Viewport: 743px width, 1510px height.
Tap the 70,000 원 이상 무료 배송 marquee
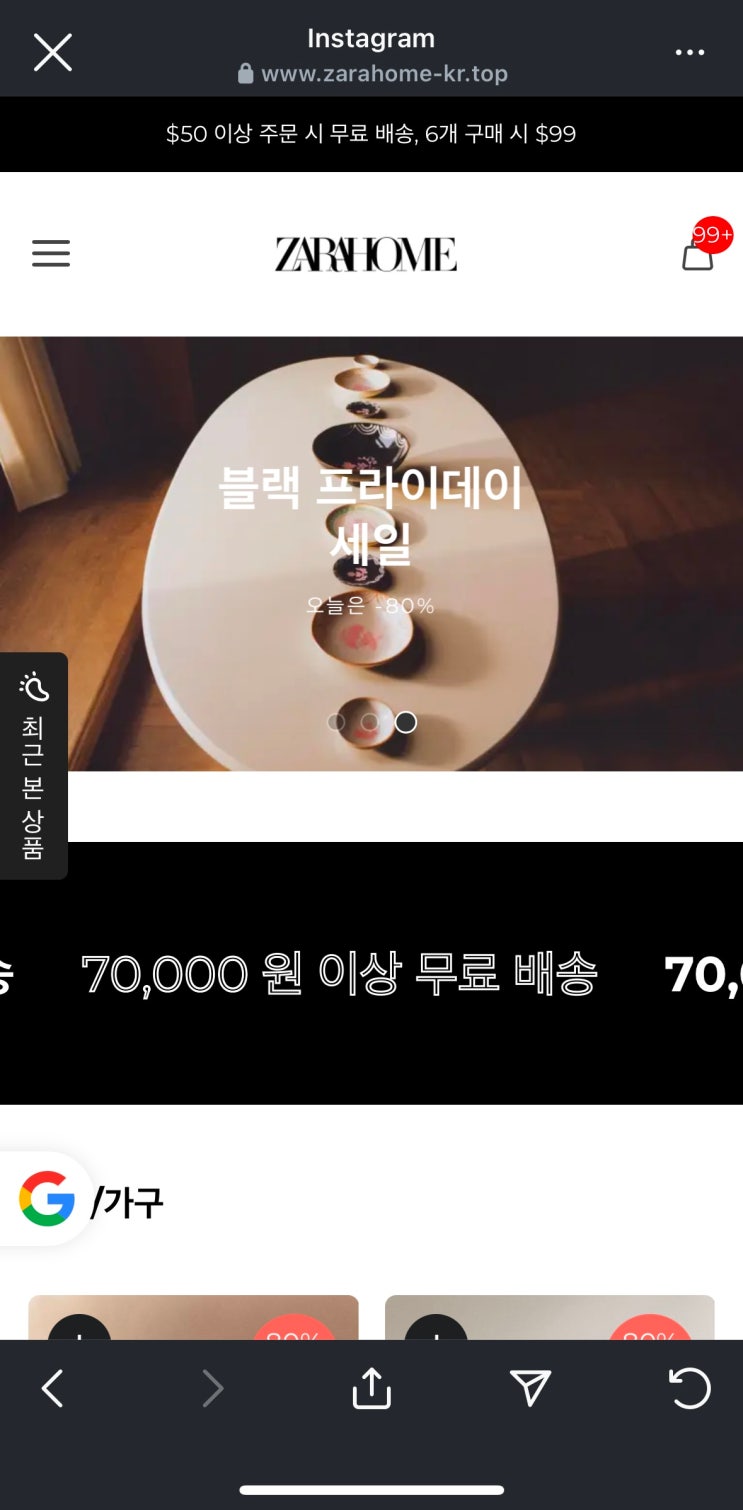[371, 973]
